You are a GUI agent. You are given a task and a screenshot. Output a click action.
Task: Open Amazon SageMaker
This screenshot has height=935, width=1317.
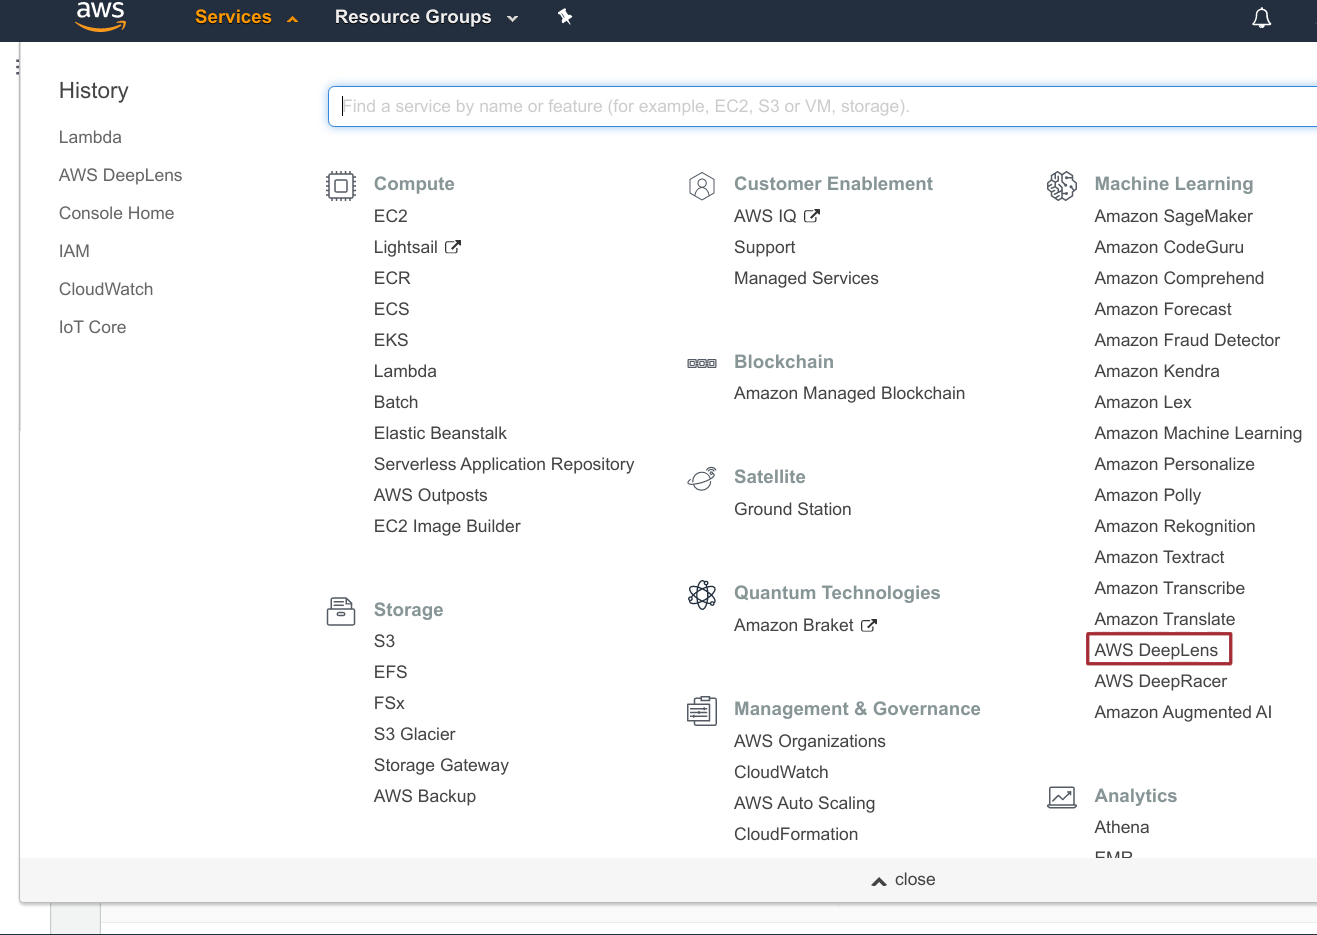[x=1173, y=216]
